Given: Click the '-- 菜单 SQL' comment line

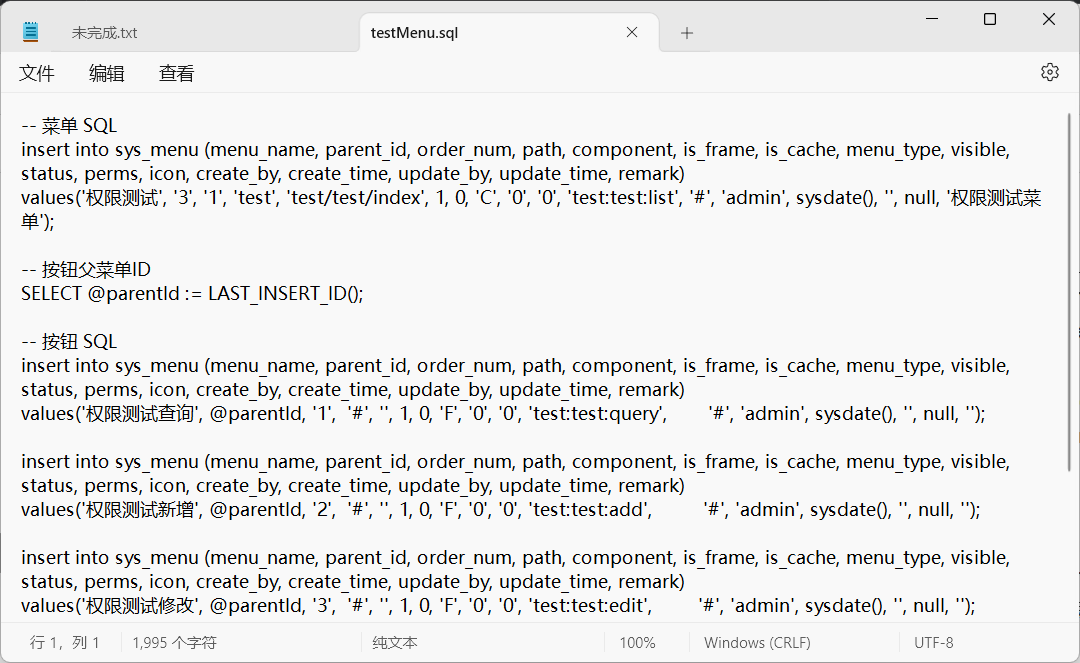Looking at the screenshot, I should 70,125.
